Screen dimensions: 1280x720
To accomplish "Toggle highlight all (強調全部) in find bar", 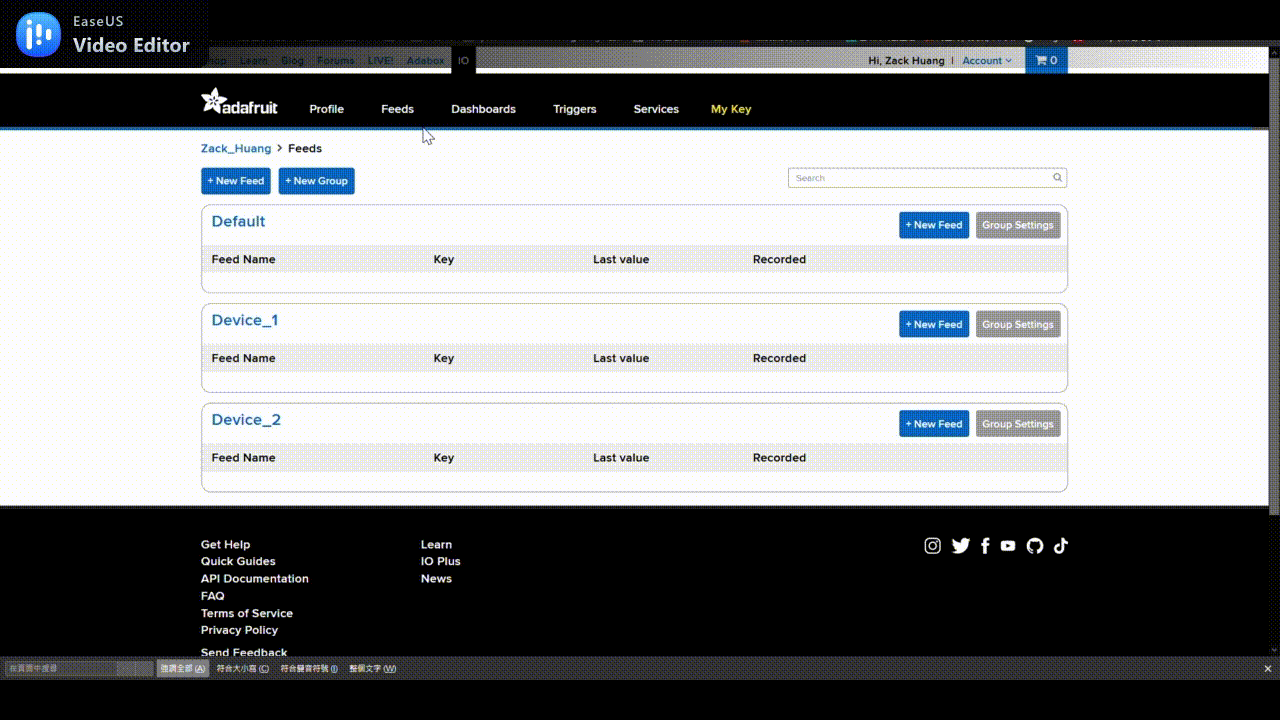I will 183,669.
